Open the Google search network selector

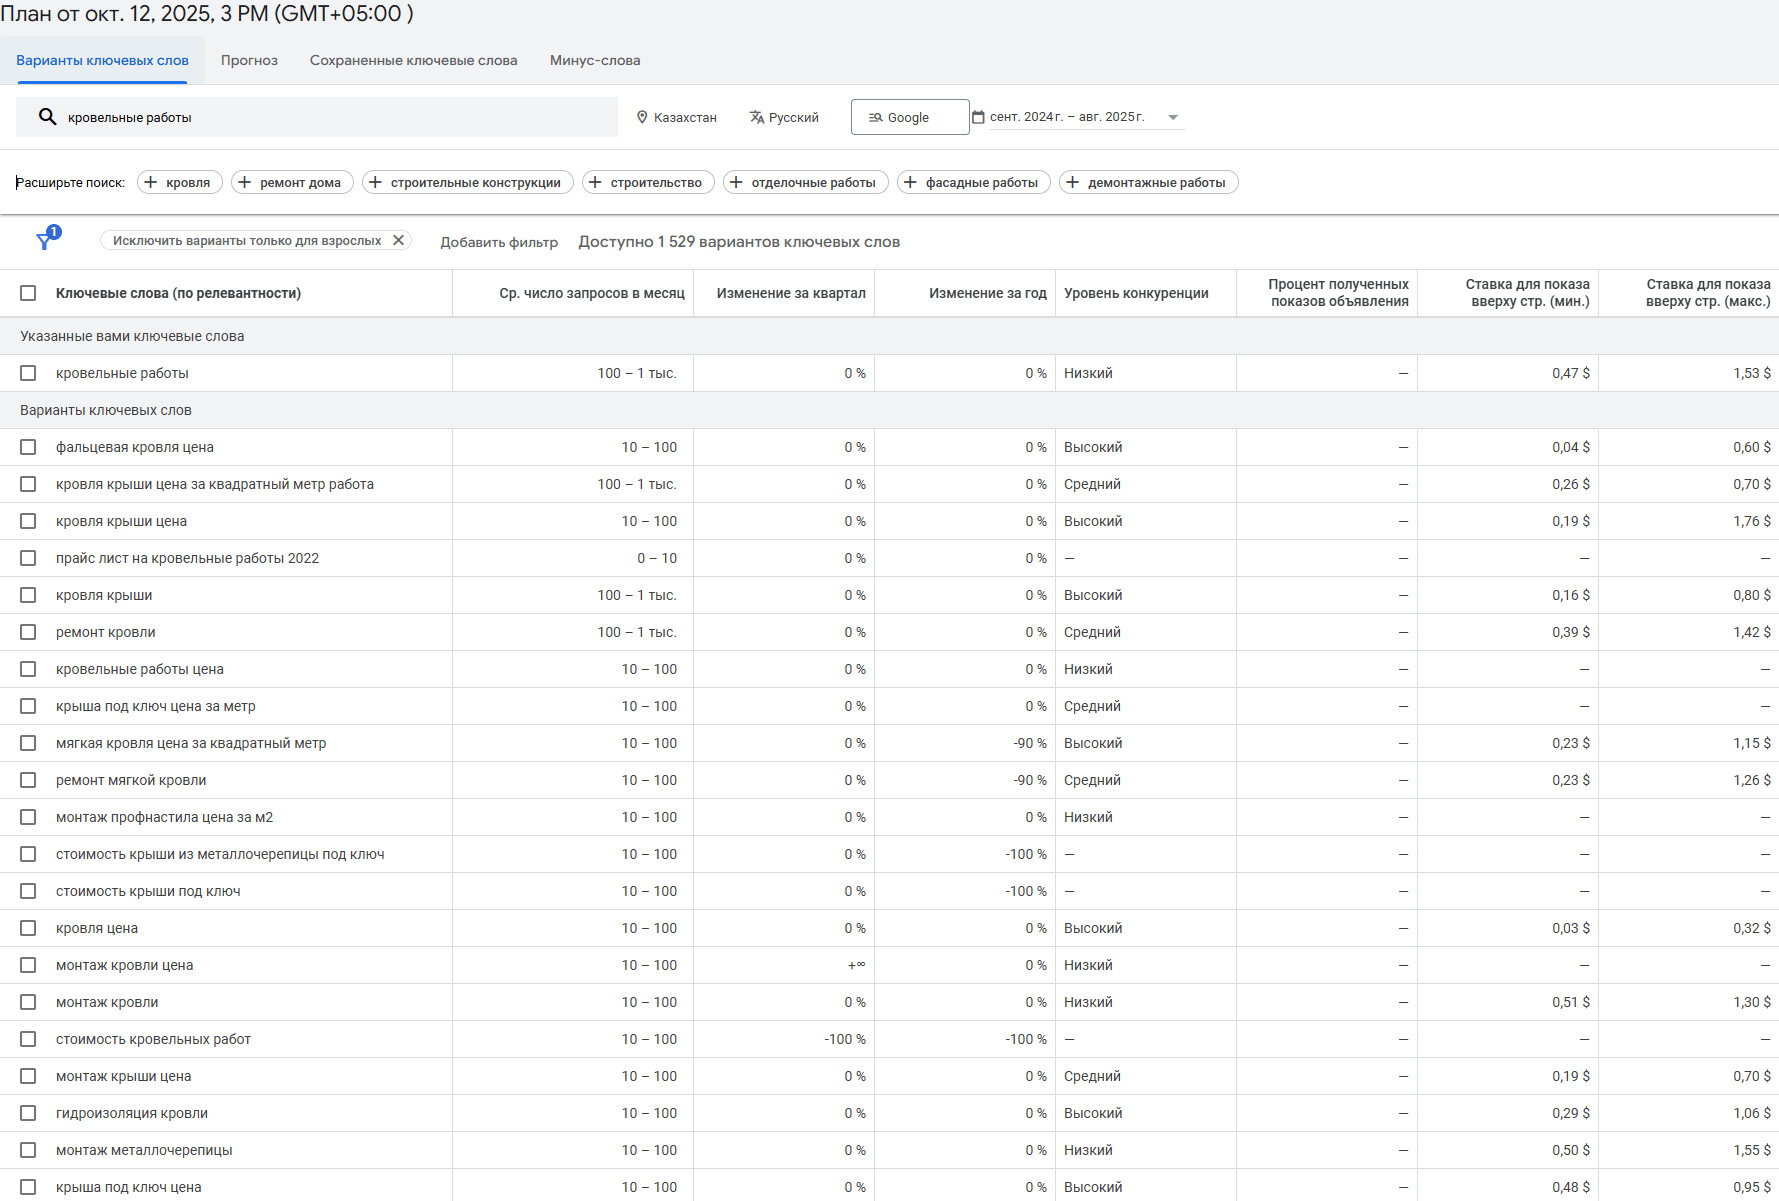909,117
